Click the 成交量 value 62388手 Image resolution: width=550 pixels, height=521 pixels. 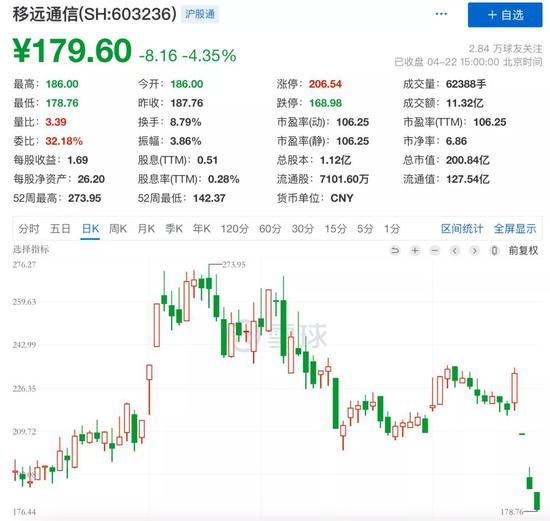point(466,84)
